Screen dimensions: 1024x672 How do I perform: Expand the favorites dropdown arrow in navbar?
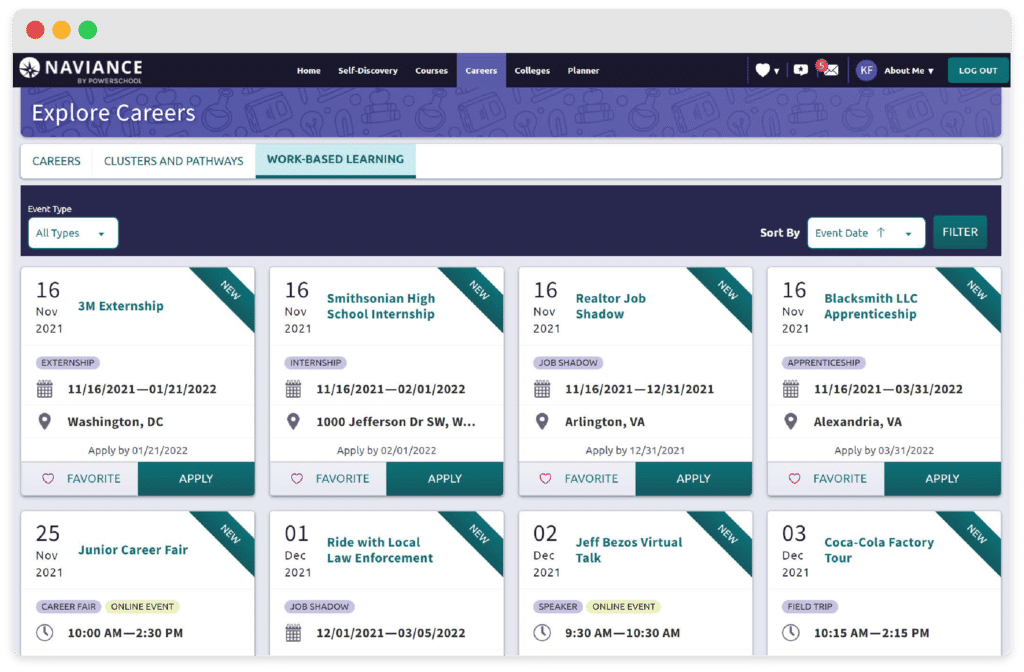pos(776,71)
